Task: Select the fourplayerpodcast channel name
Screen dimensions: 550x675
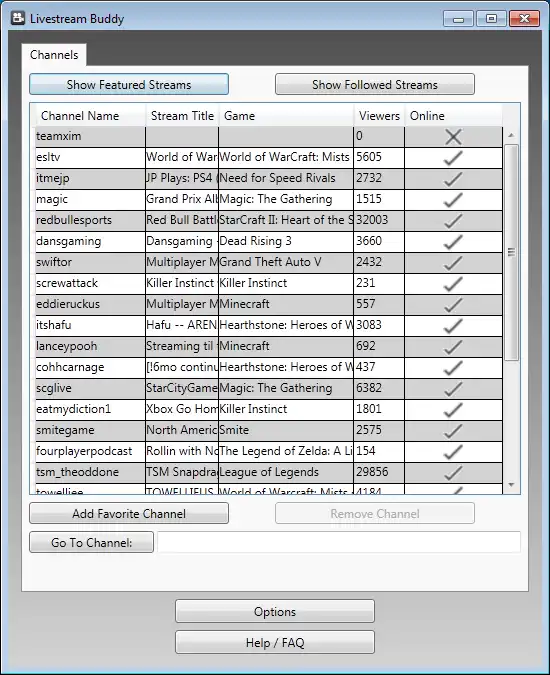Action: click(x=84, y=451)
